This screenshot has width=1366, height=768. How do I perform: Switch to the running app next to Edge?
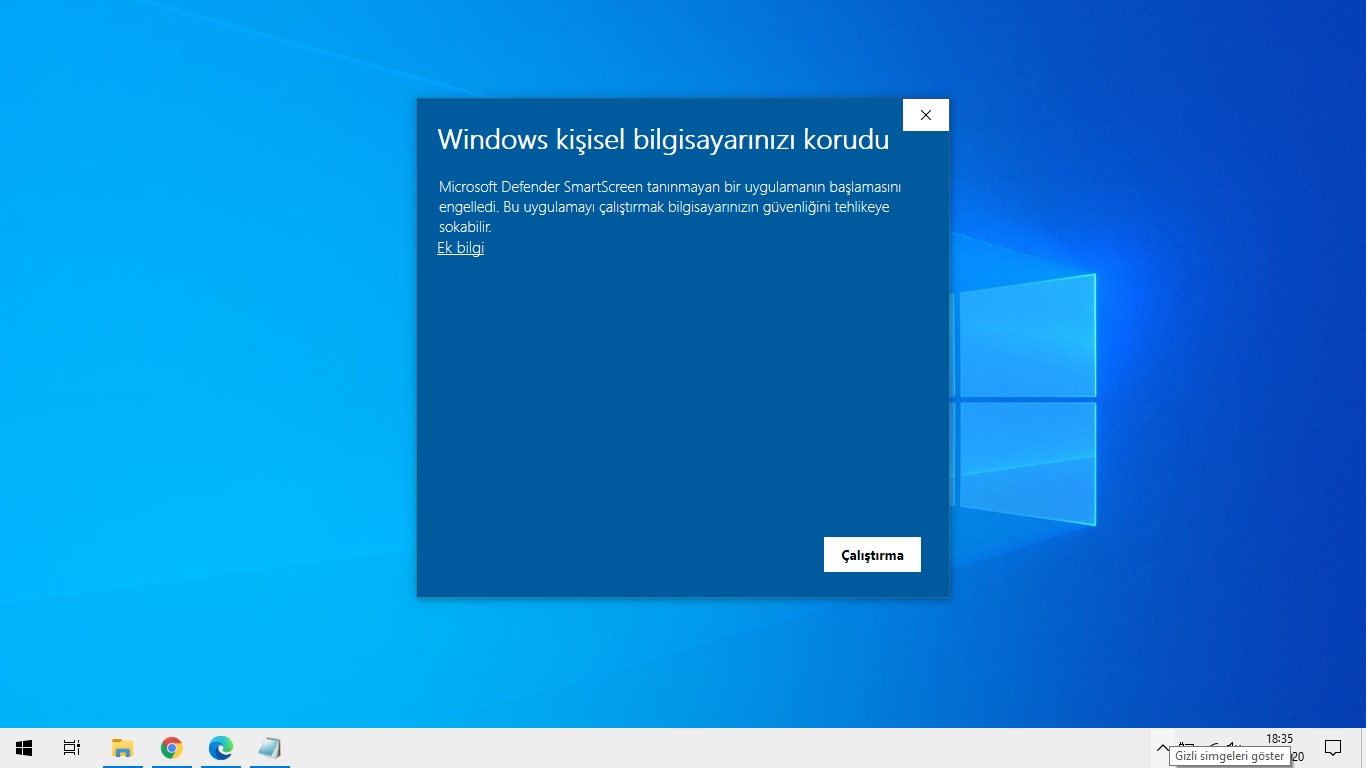click(269, 748)
